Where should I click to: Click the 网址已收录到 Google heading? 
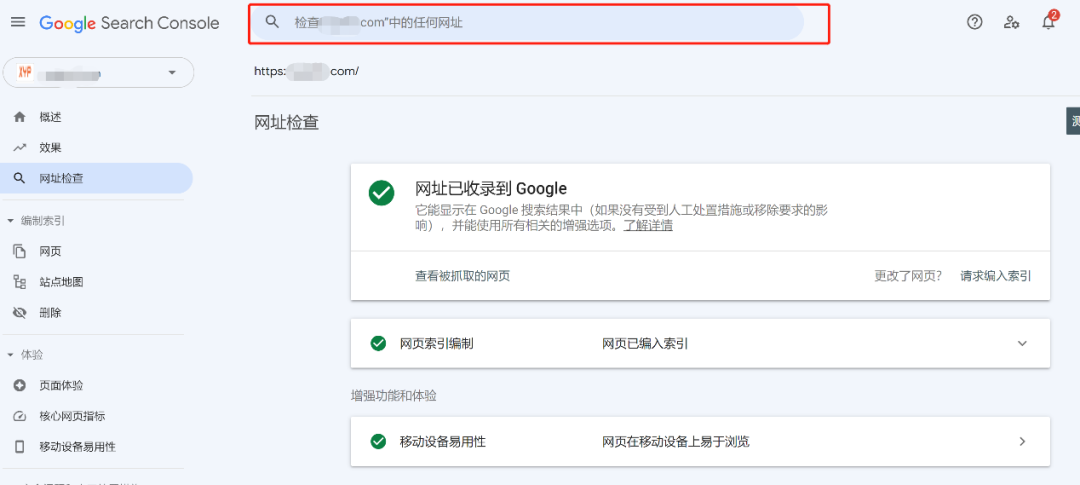coord(490,189)
